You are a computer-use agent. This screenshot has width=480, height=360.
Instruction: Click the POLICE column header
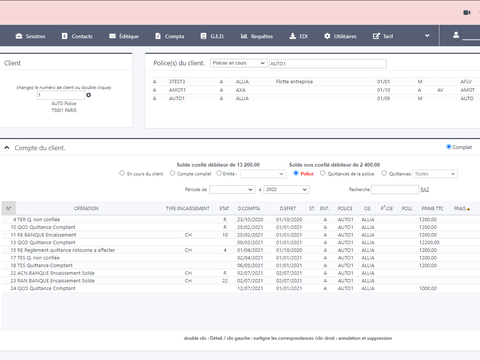345,208
